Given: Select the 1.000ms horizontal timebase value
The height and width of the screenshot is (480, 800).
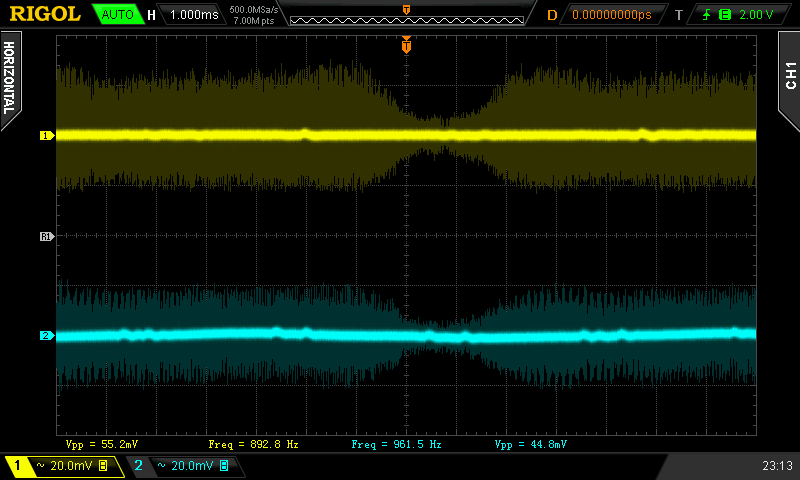Looking at the screenshot, I should click(194, 15).
